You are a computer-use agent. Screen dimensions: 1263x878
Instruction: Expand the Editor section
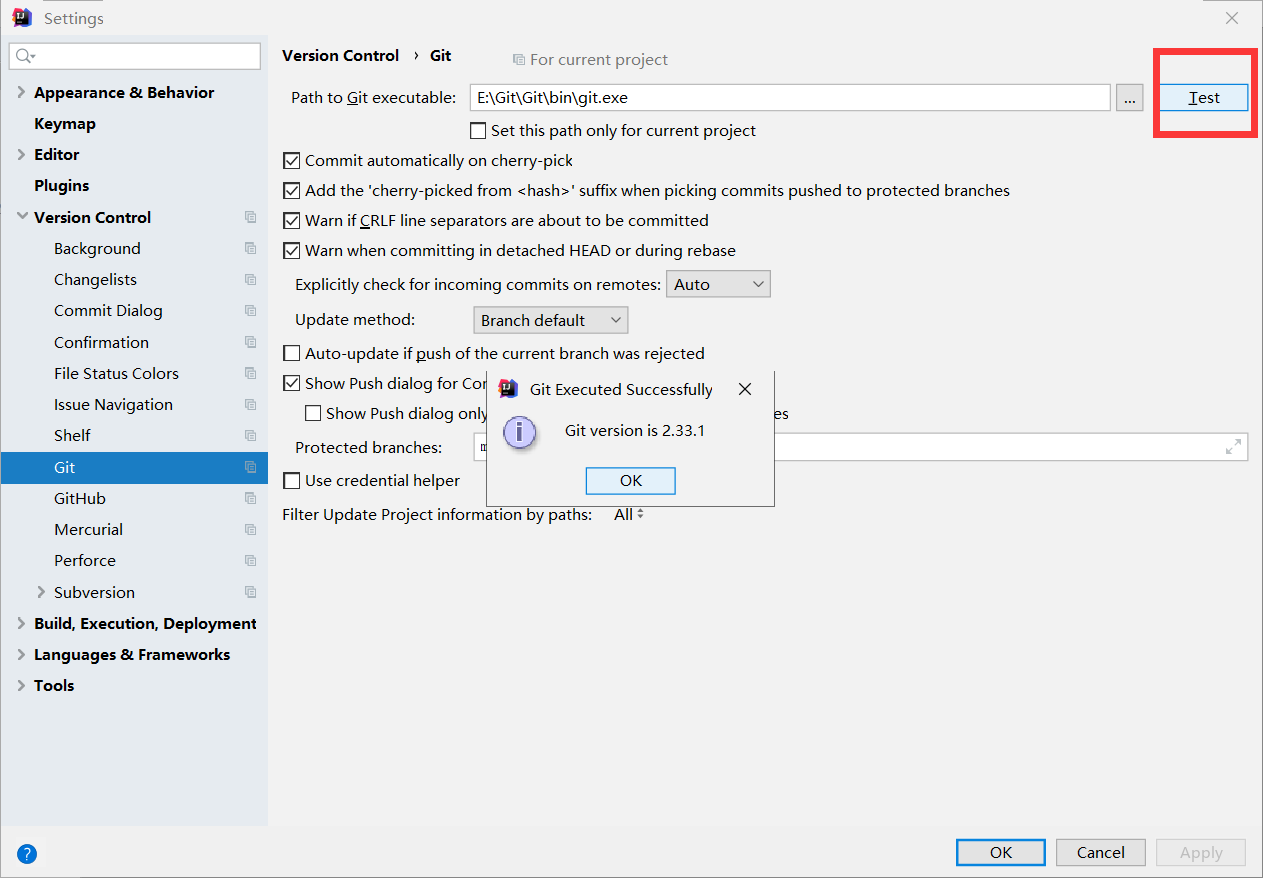tap(22, 154)
